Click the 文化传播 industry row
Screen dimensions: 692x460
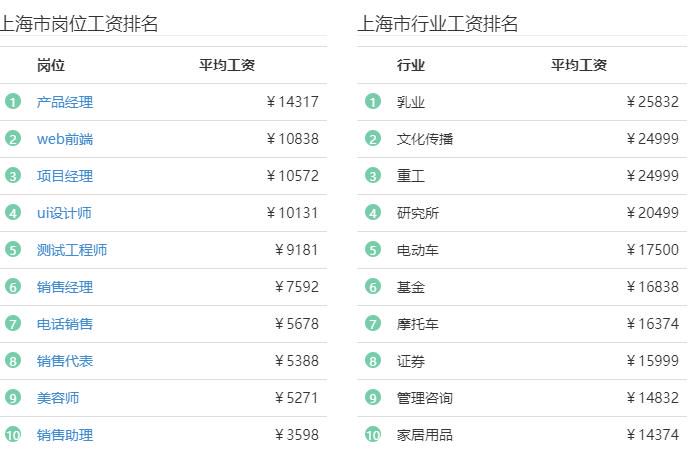(x=522, y=139)
